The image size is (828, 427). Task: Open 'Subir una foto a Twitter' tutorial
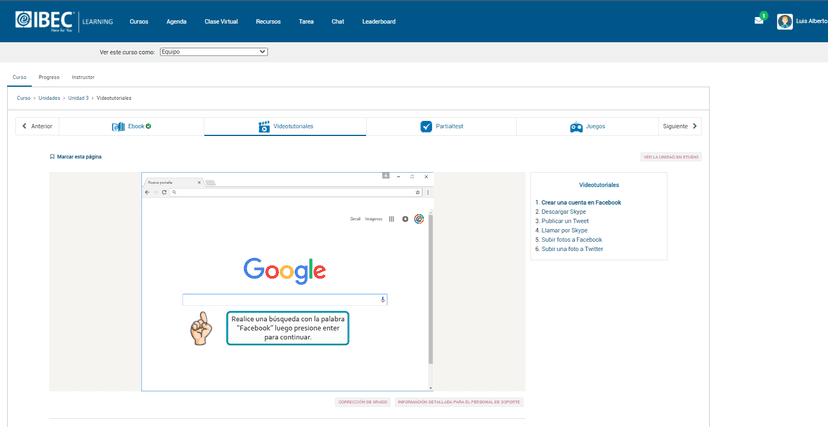572,249
